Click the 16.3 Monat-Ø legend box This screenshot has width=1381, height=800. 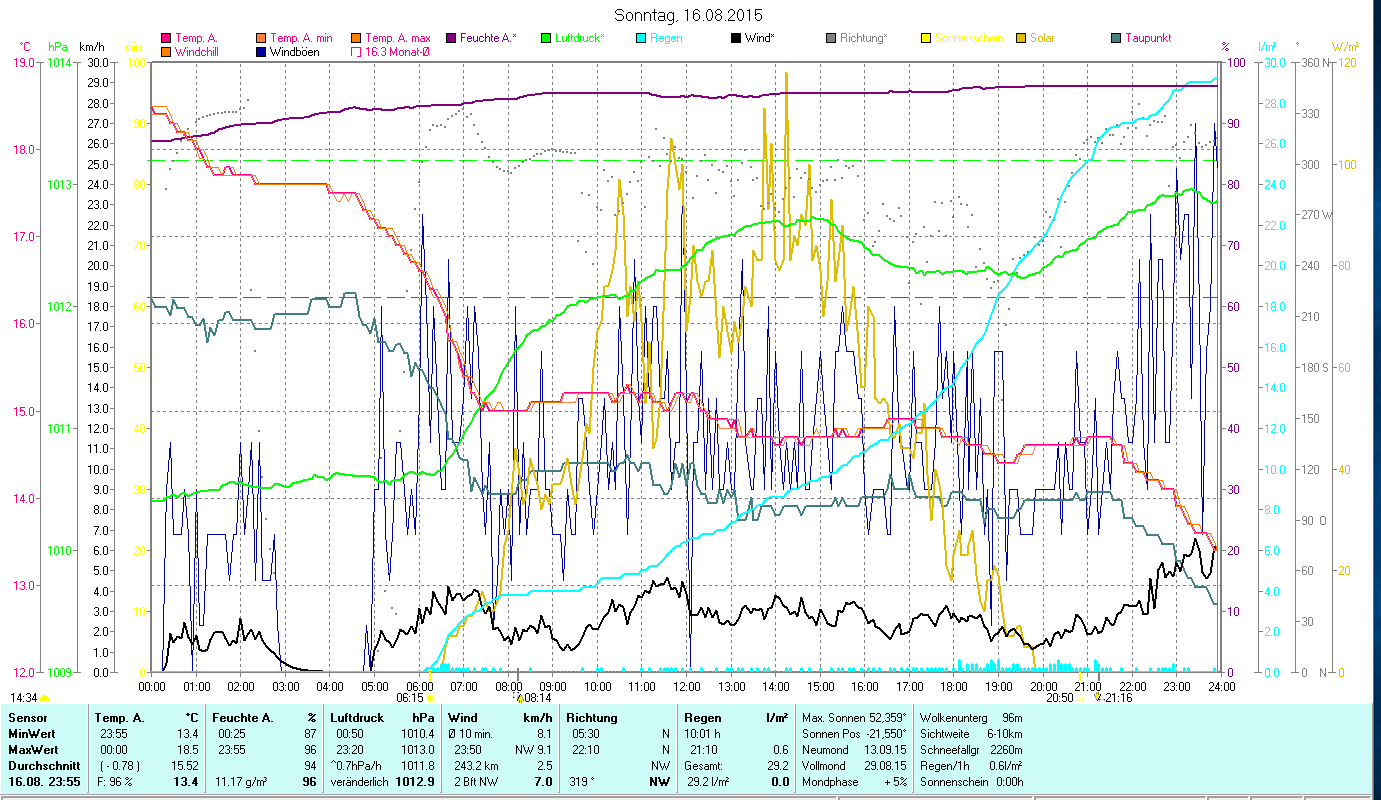pyautogui.click(x=357, y=52)
